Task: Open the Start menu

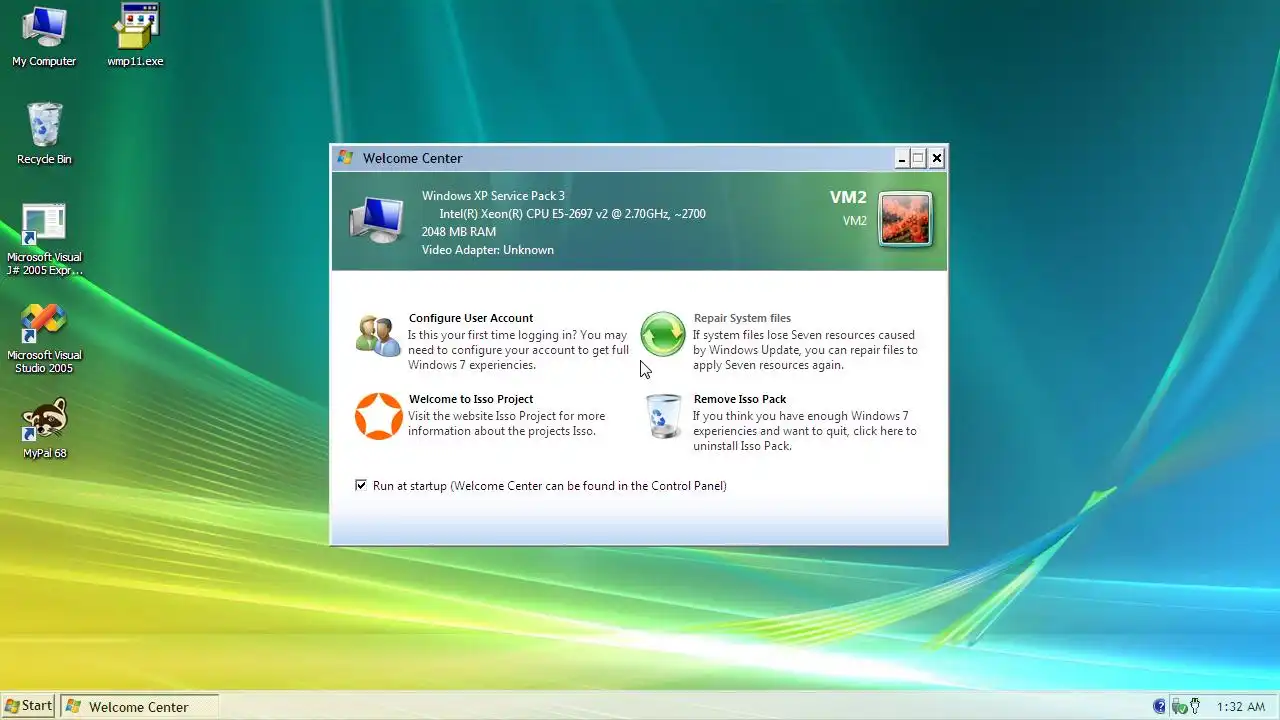Action: coord(28,706)
